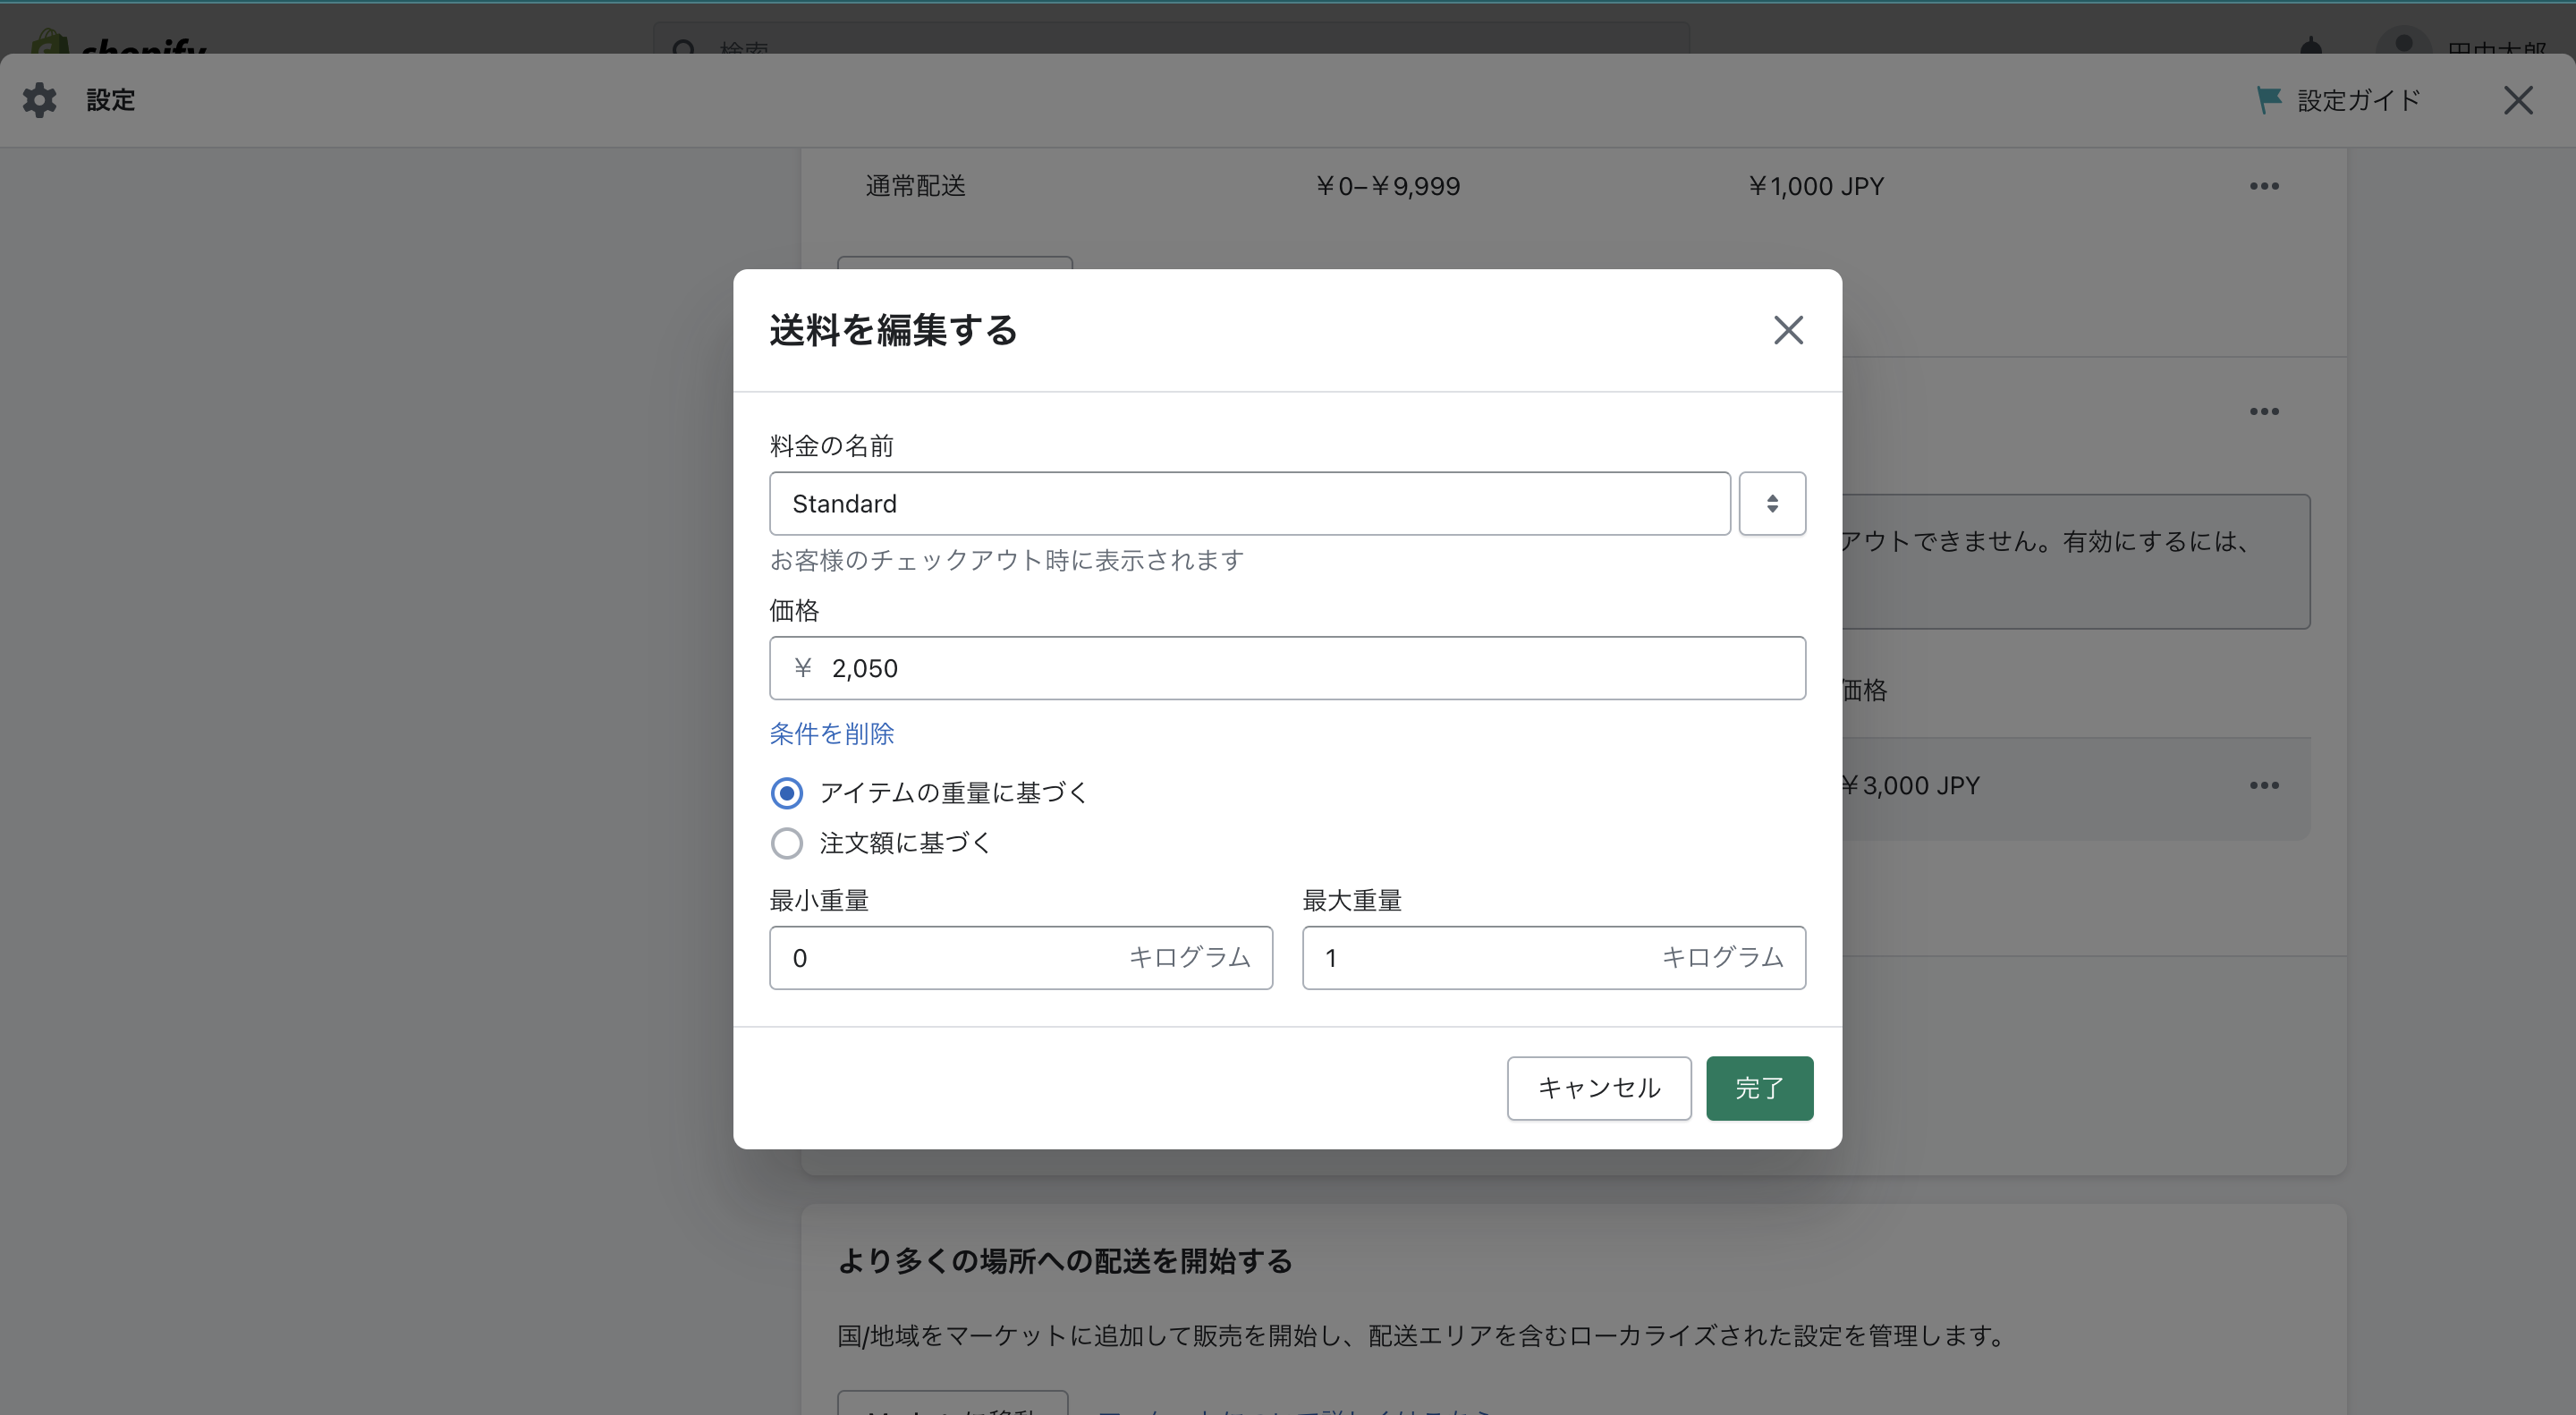
Task: Click the green 完了 button
Action: [1759, 1088]
